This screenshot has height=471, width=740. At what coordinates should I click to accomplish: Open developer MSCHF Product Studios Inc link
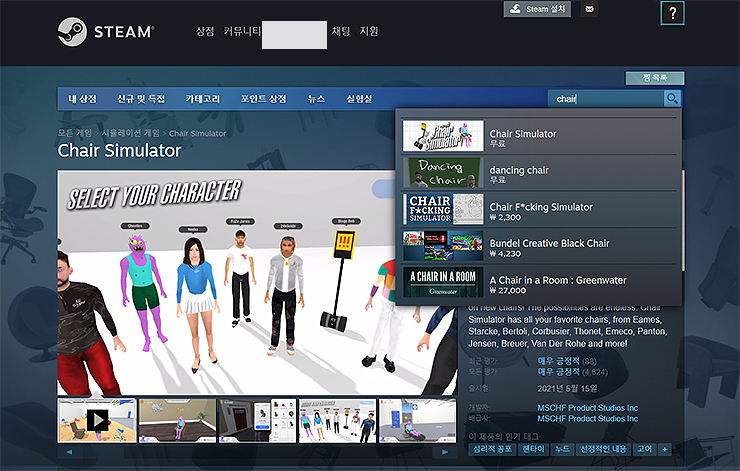pos(588,408)
